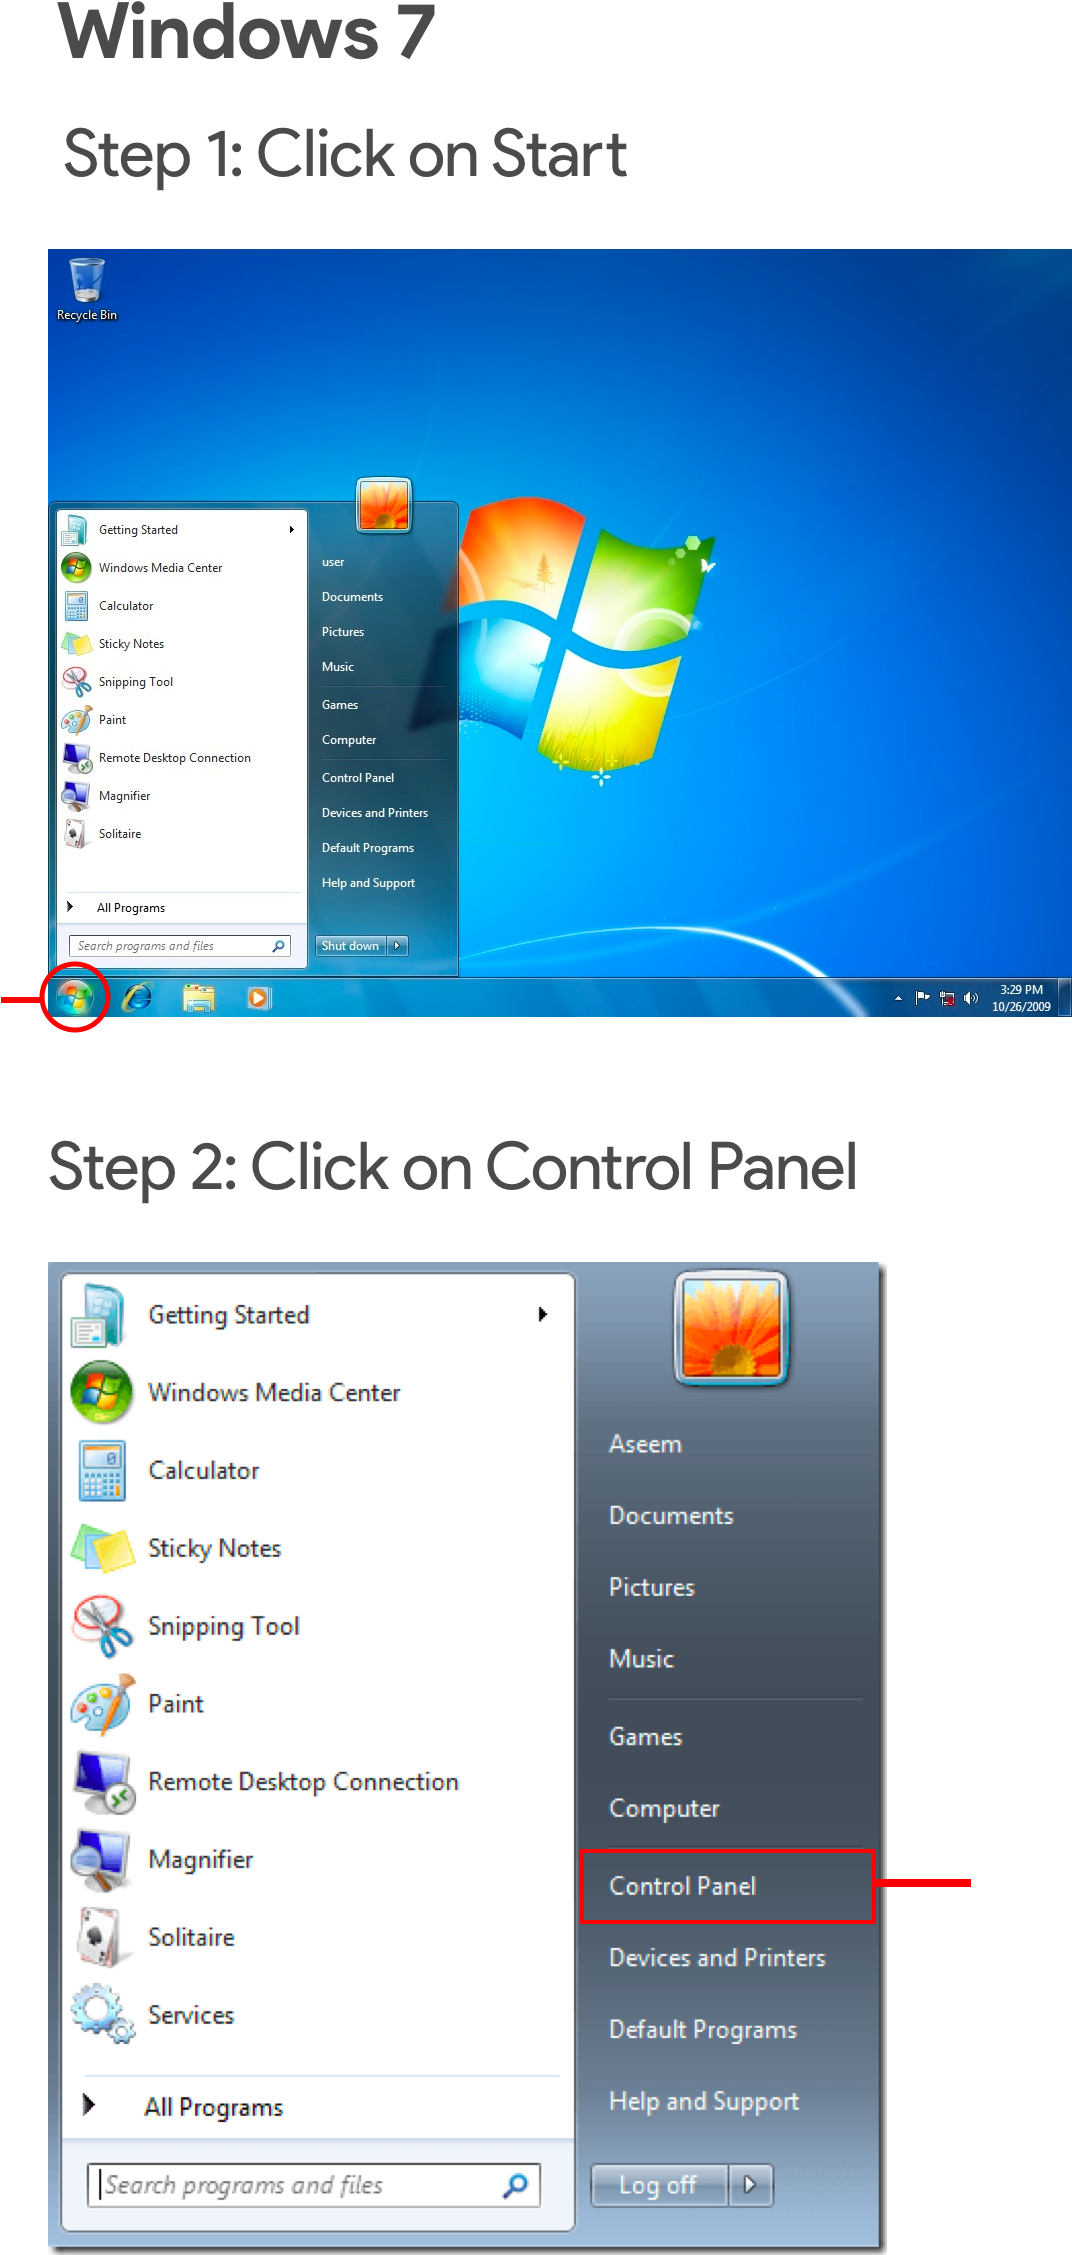The width and height of the screenshot is (1072, 2255).
Task: Click the Start orb on the taskbar
Action: [x=75, y=997]
